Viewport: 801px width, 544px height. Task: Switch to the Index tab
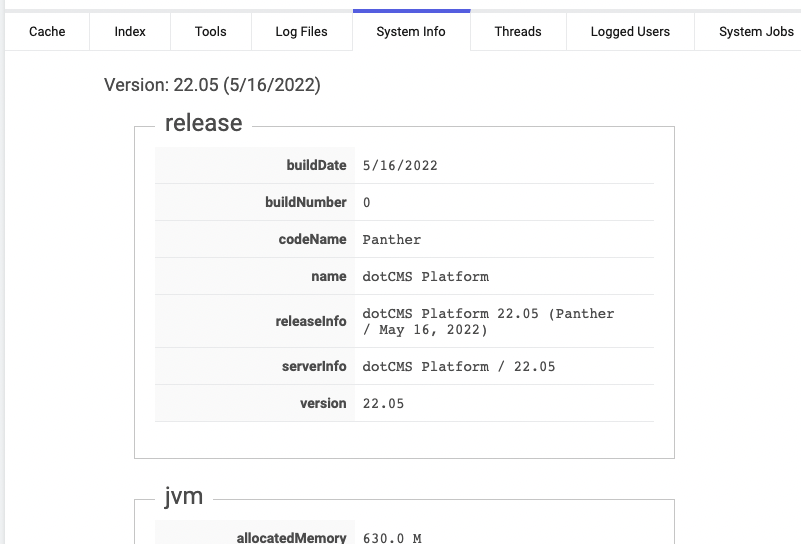[130, 32]
